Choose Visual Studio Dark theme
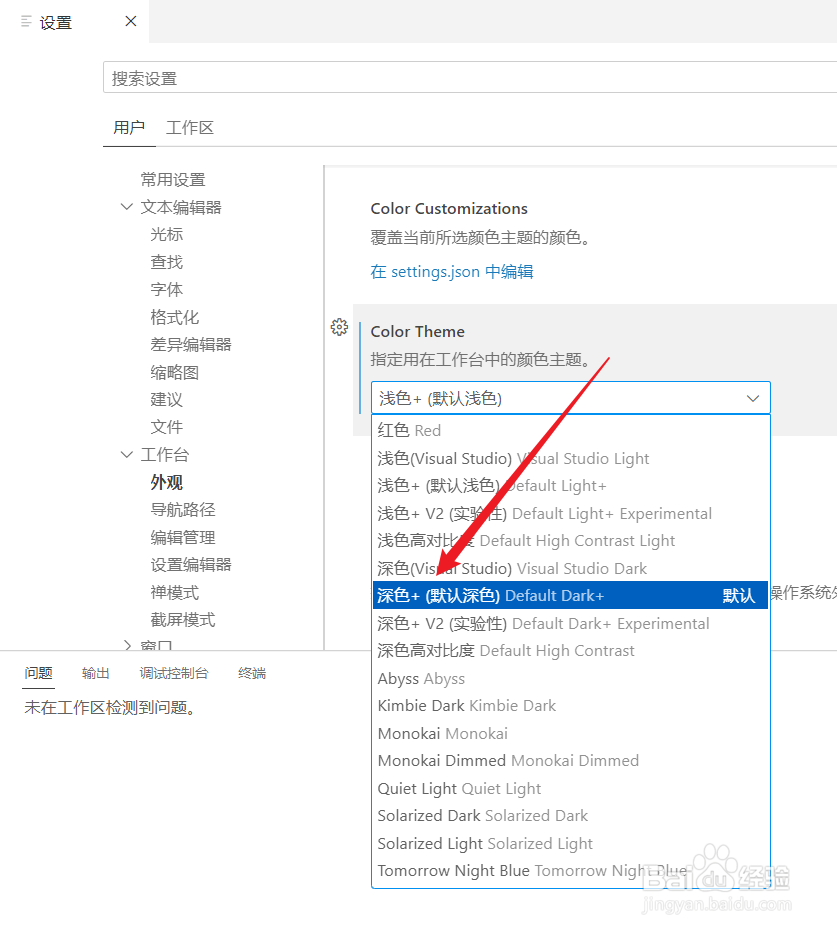This screenshot has width=837, height=933. (x=570, y=568)
